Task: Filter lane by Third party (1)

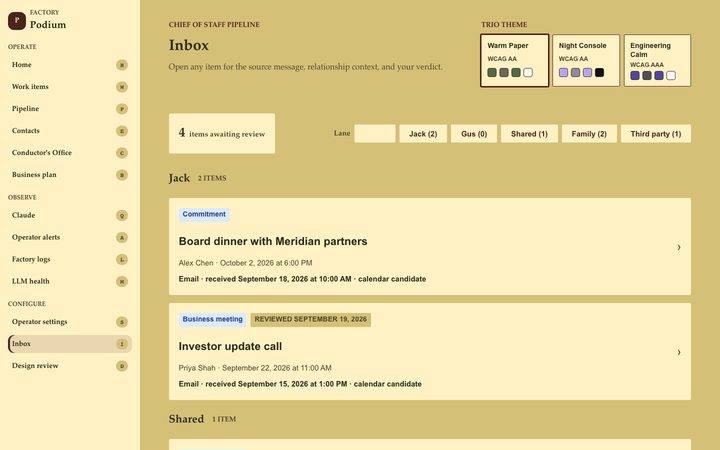Action: [656, 134]
